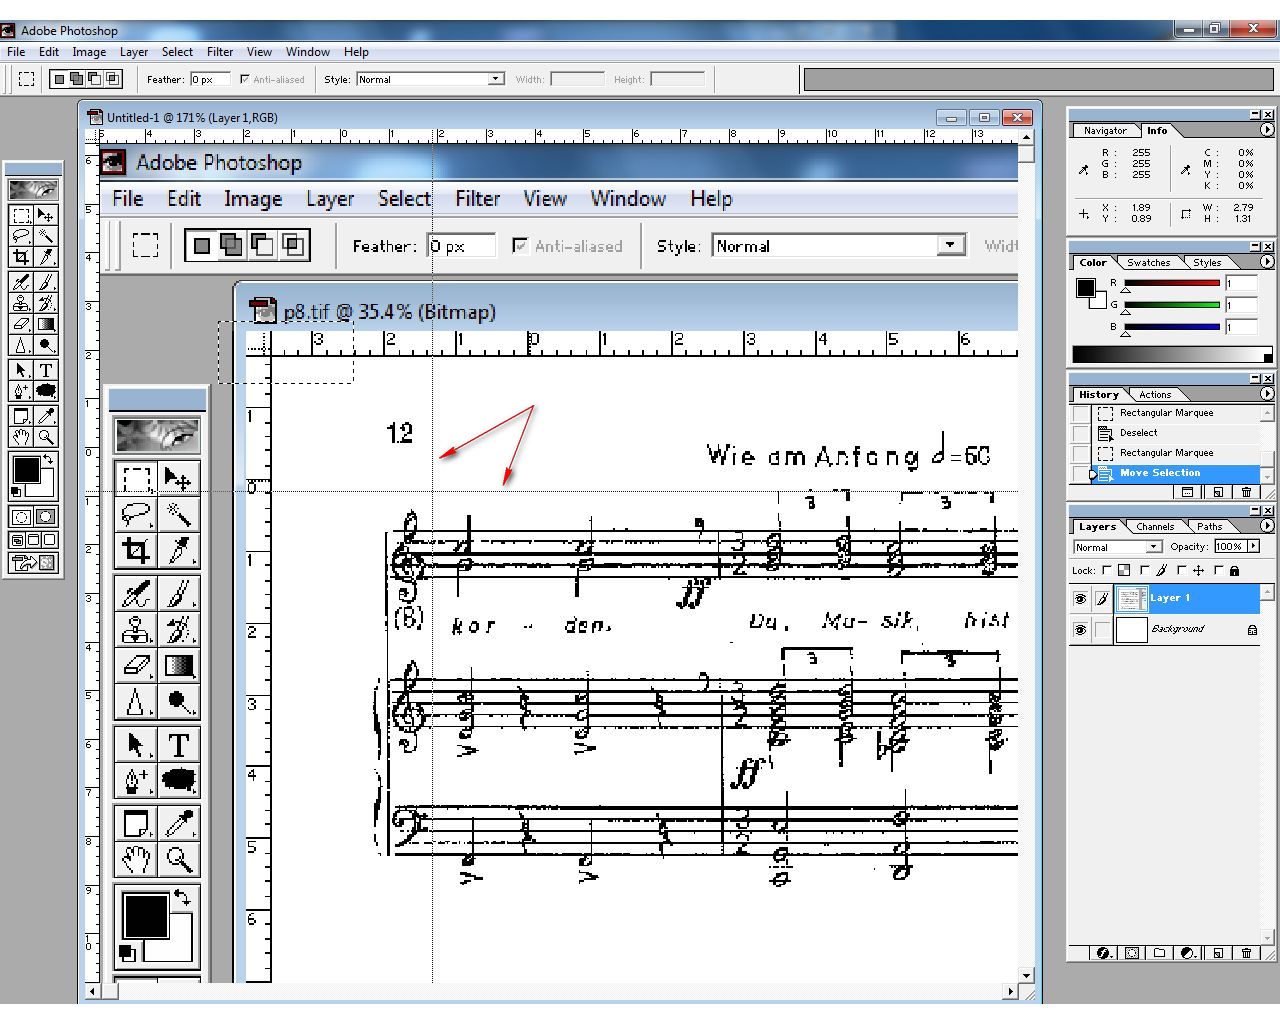Click the Layer 1 thumbnail in Layers palette
The image size is (1280, 1024).
(x=1131, y=599)
